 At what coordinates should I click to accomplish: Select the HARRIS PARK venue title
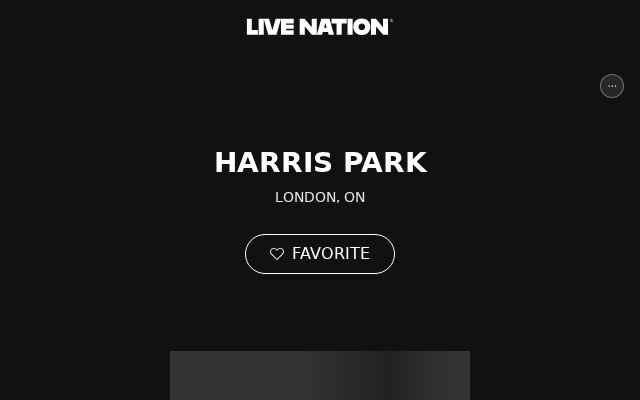tap(321, 162)
